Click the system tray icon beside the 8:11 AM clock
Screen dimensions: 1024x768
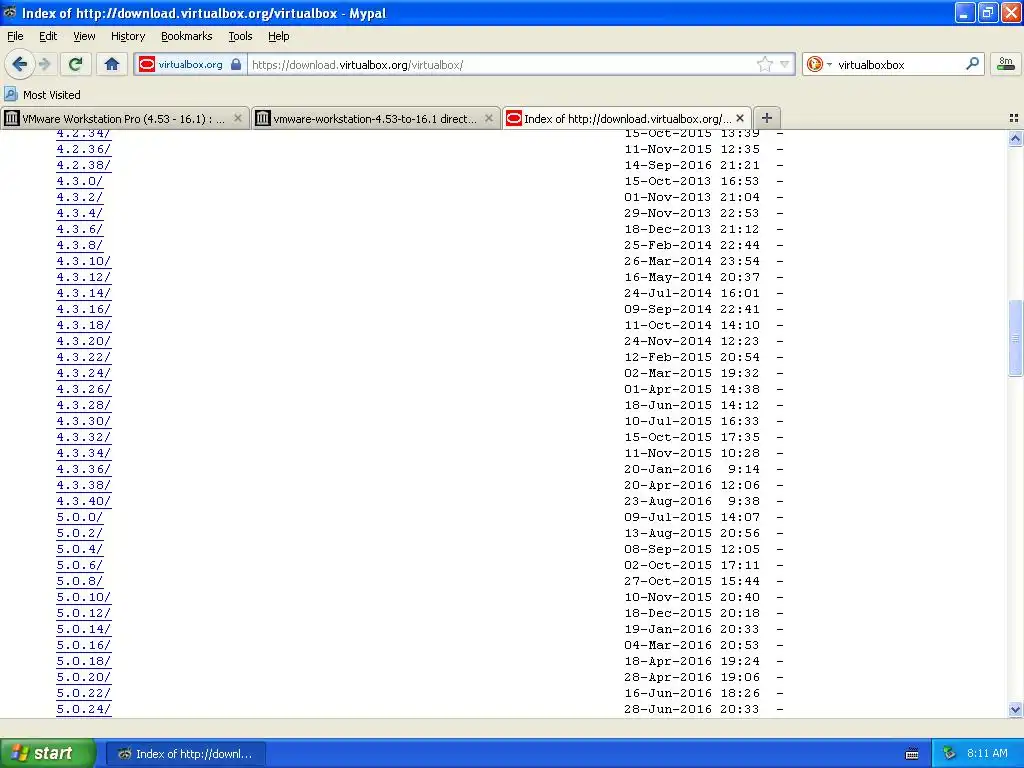(949, 754)
